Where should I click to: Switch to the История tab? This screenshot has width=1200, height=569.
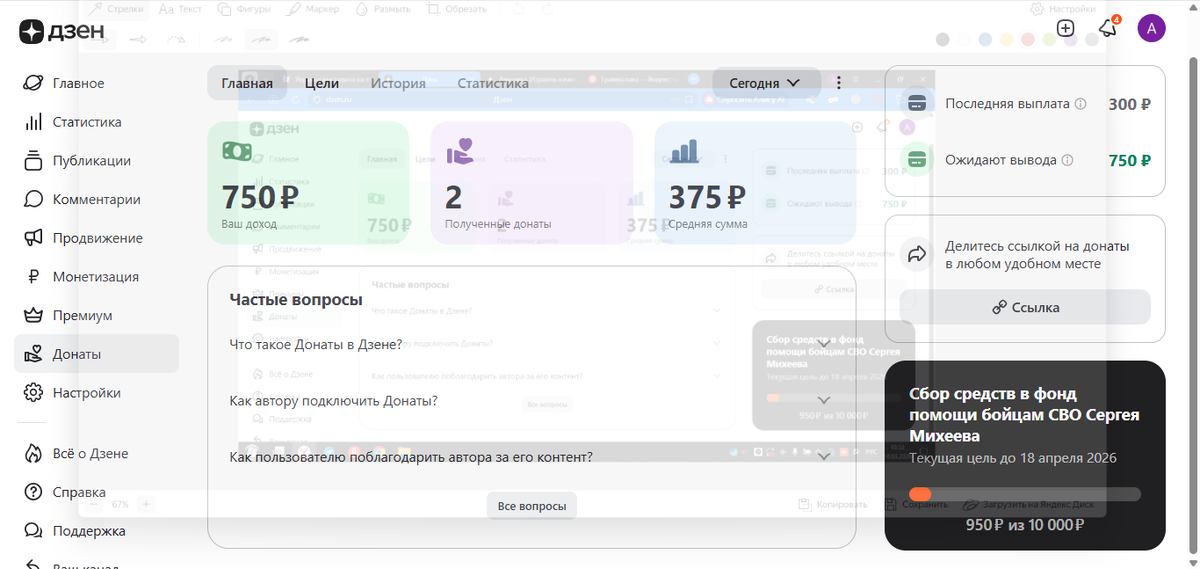click(x=398, y=83)
